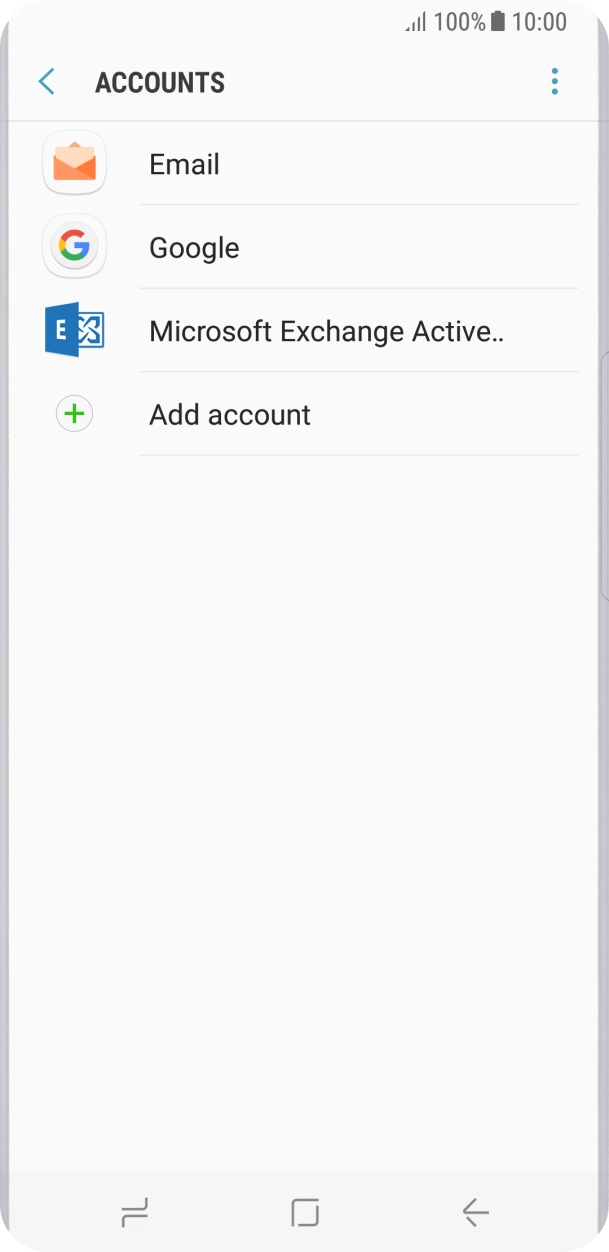This screenshot has width=609, height=1252.
Task: Tap the 100% battery percentage text
Action: click(459, 22)
